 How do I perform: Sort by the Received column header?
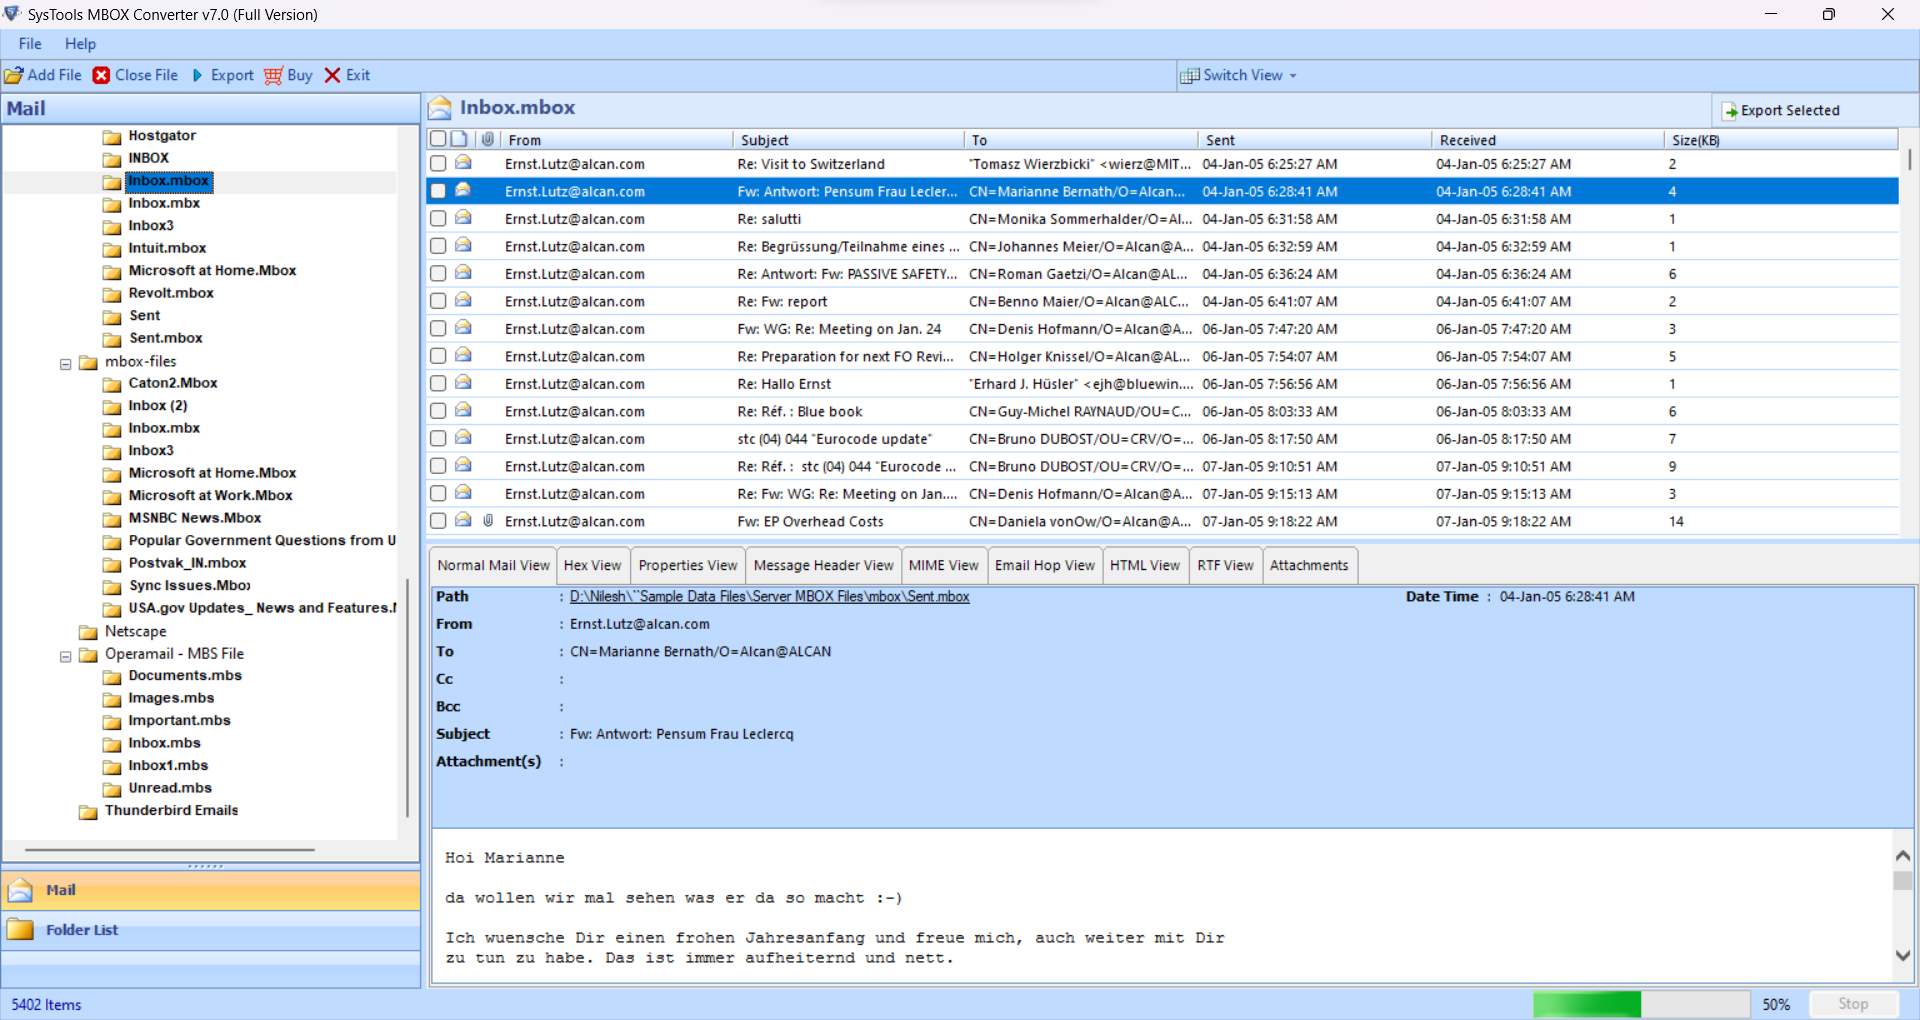[x=1547, y=140]
